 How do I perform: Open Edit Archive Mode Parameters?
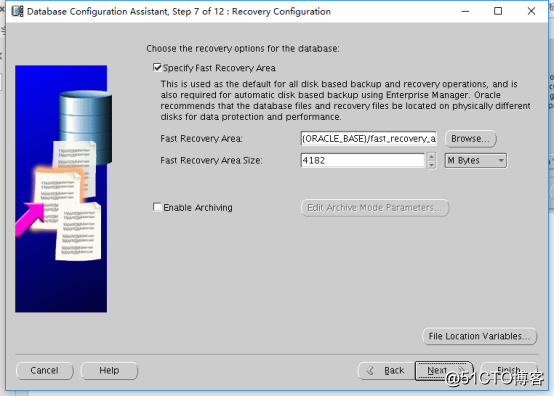(x=375, y=208)
